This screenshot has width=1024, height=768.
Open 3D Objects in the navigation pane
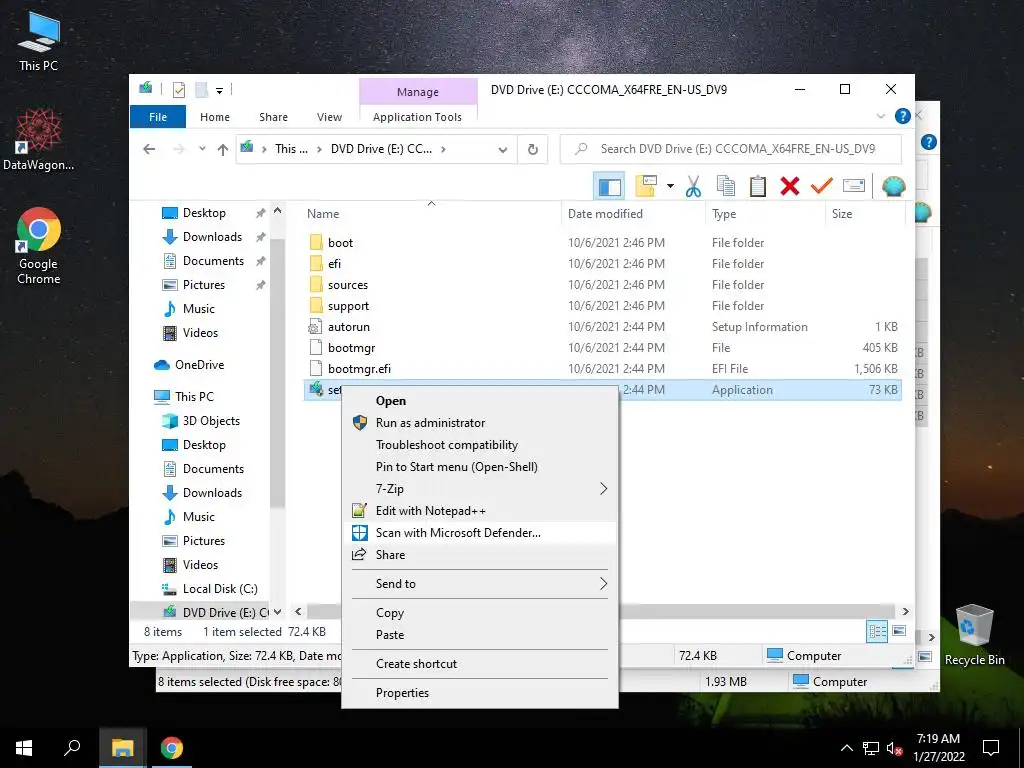coord(211,421)
